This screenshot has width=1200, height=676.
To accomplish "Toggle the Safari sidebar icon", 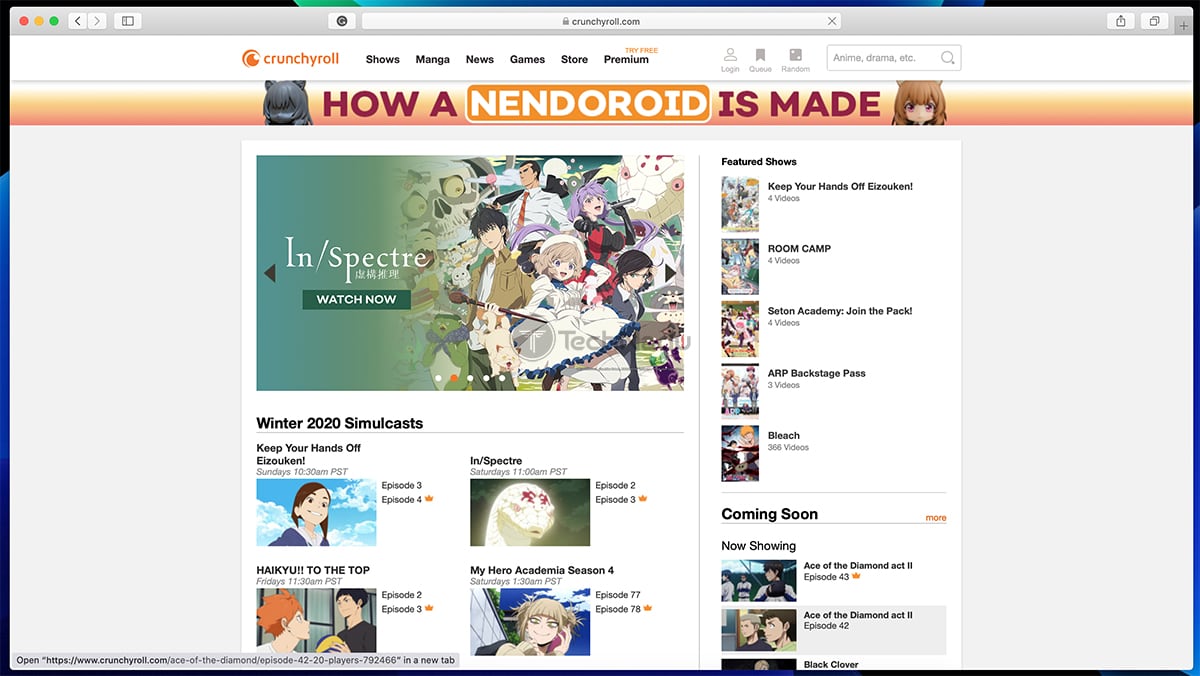I will (127, 20).
